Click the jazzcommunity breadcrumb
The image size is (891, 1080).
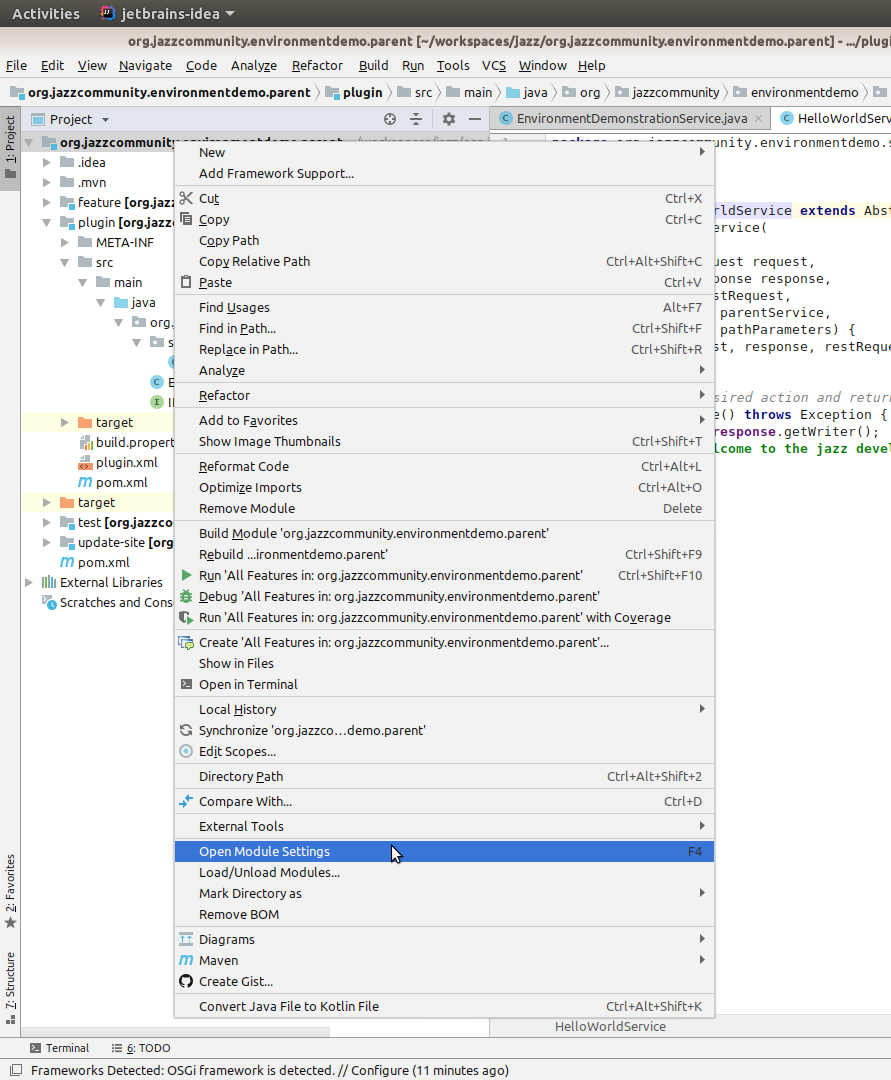(x=667, y=92)
